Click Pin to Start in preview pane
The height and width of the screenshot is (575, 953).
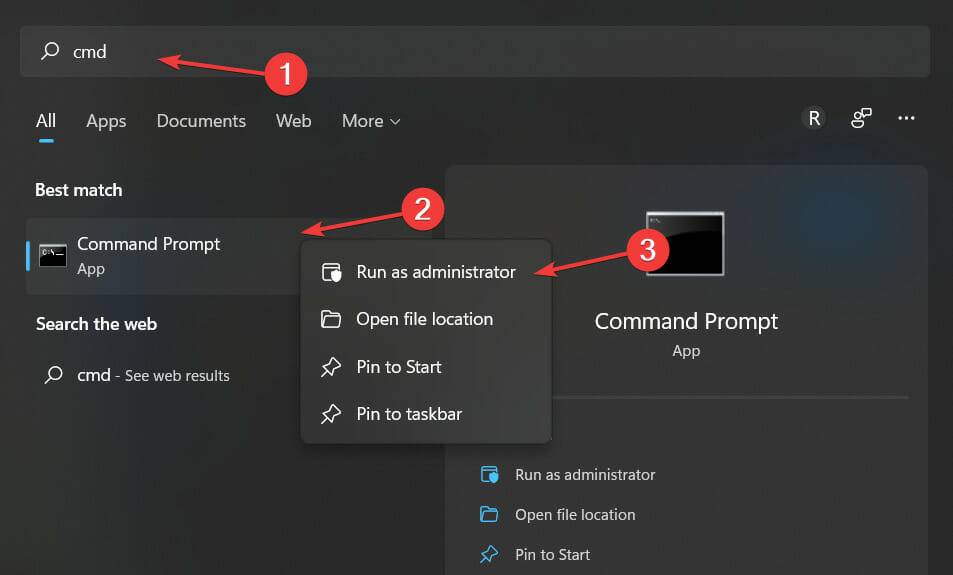click(552, 554)
